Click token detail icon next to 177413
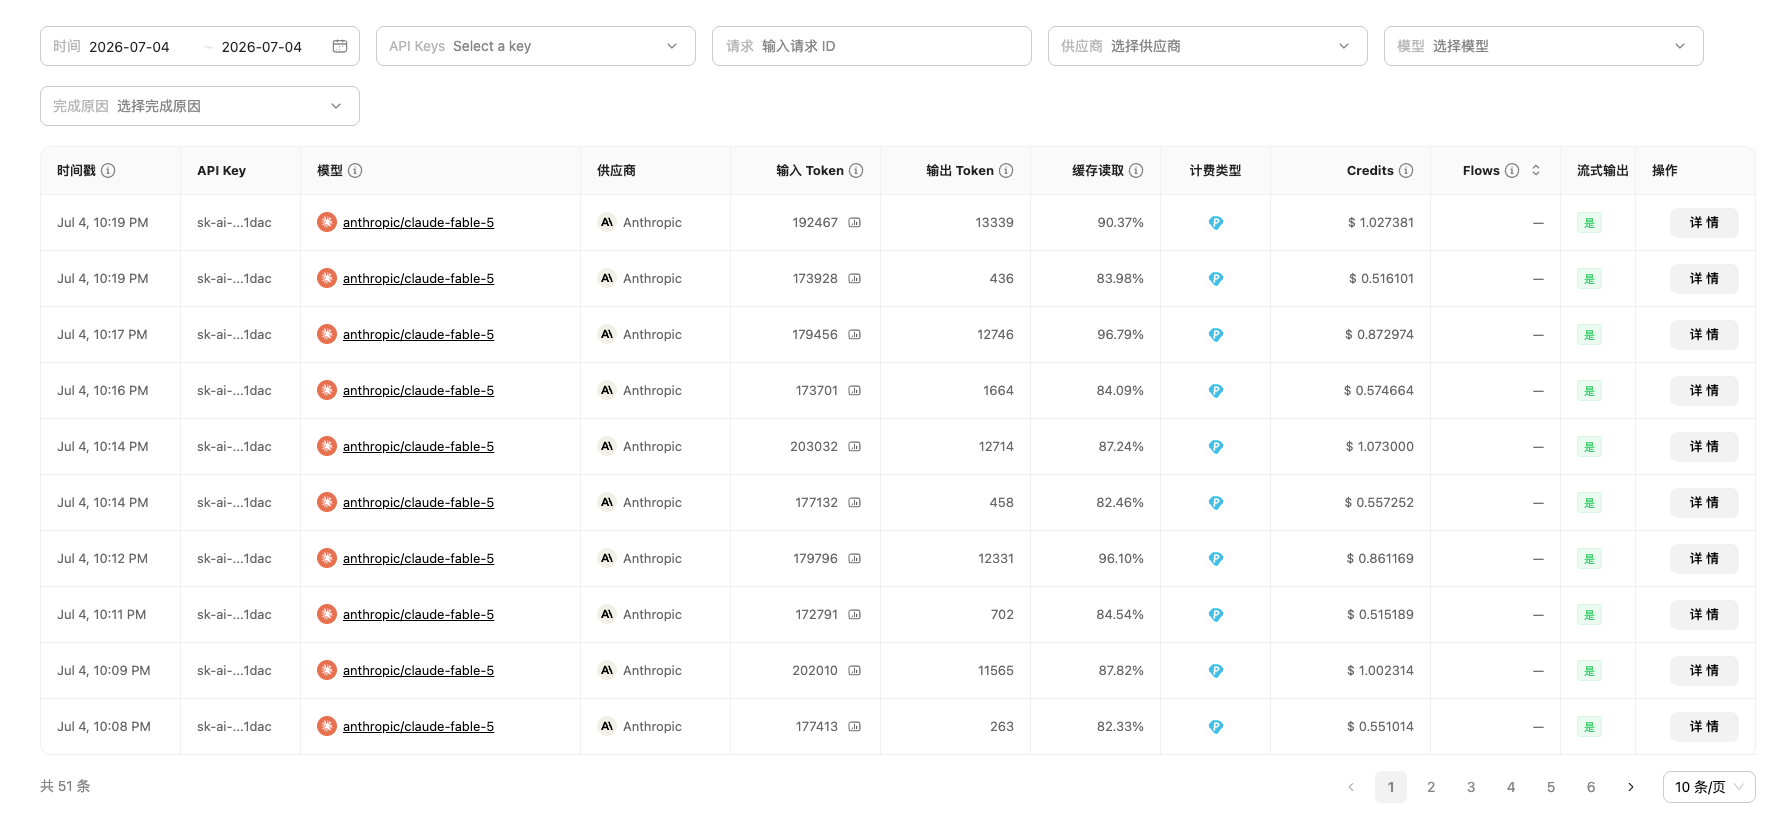 [855, 727]
